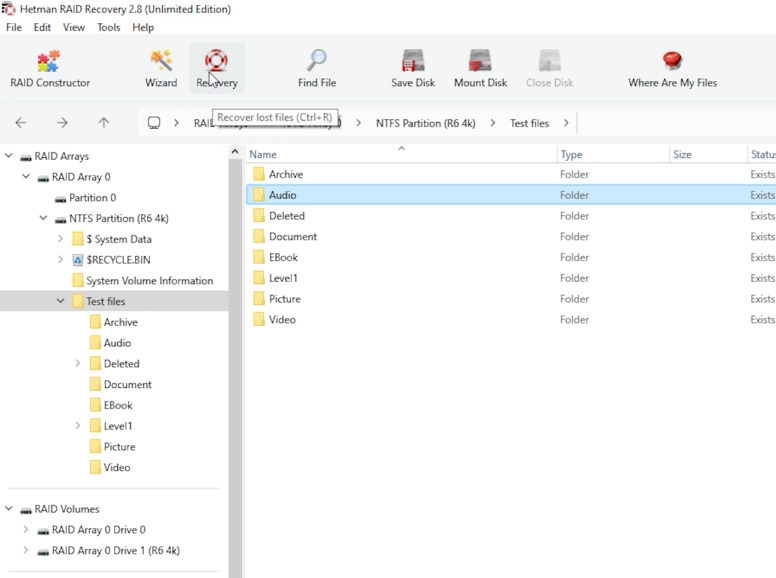Select the Archive folder in the tree
The width and height of the screenshot is (776, 578).
click(120, 322)
